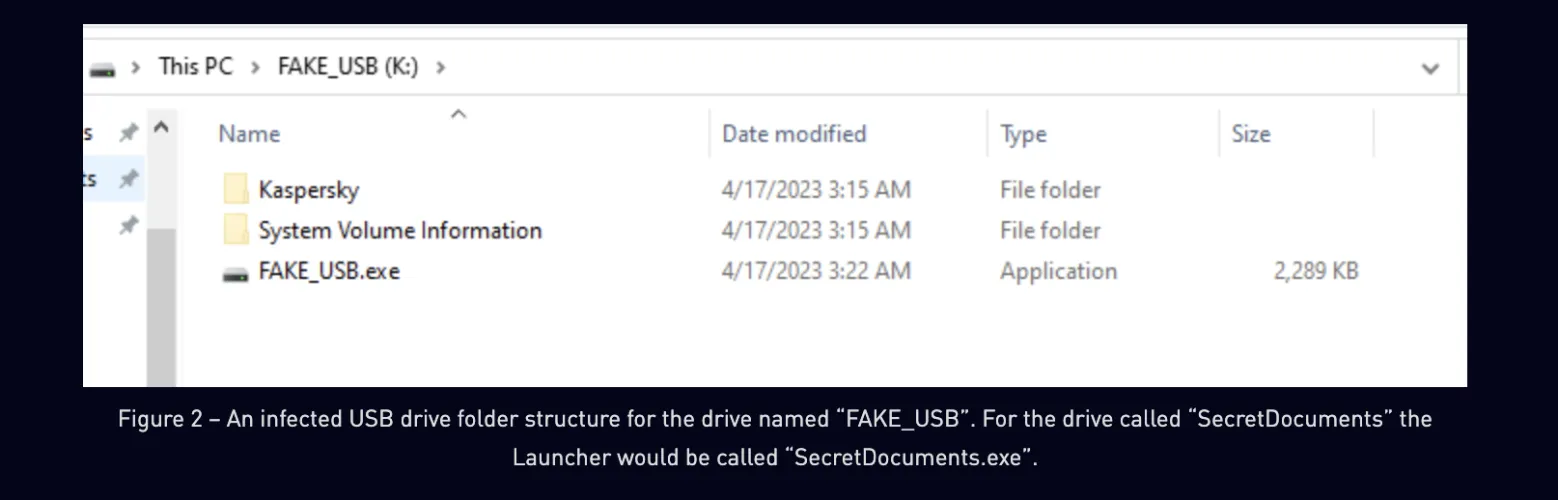Click the drive icon in the address bar

102,69
